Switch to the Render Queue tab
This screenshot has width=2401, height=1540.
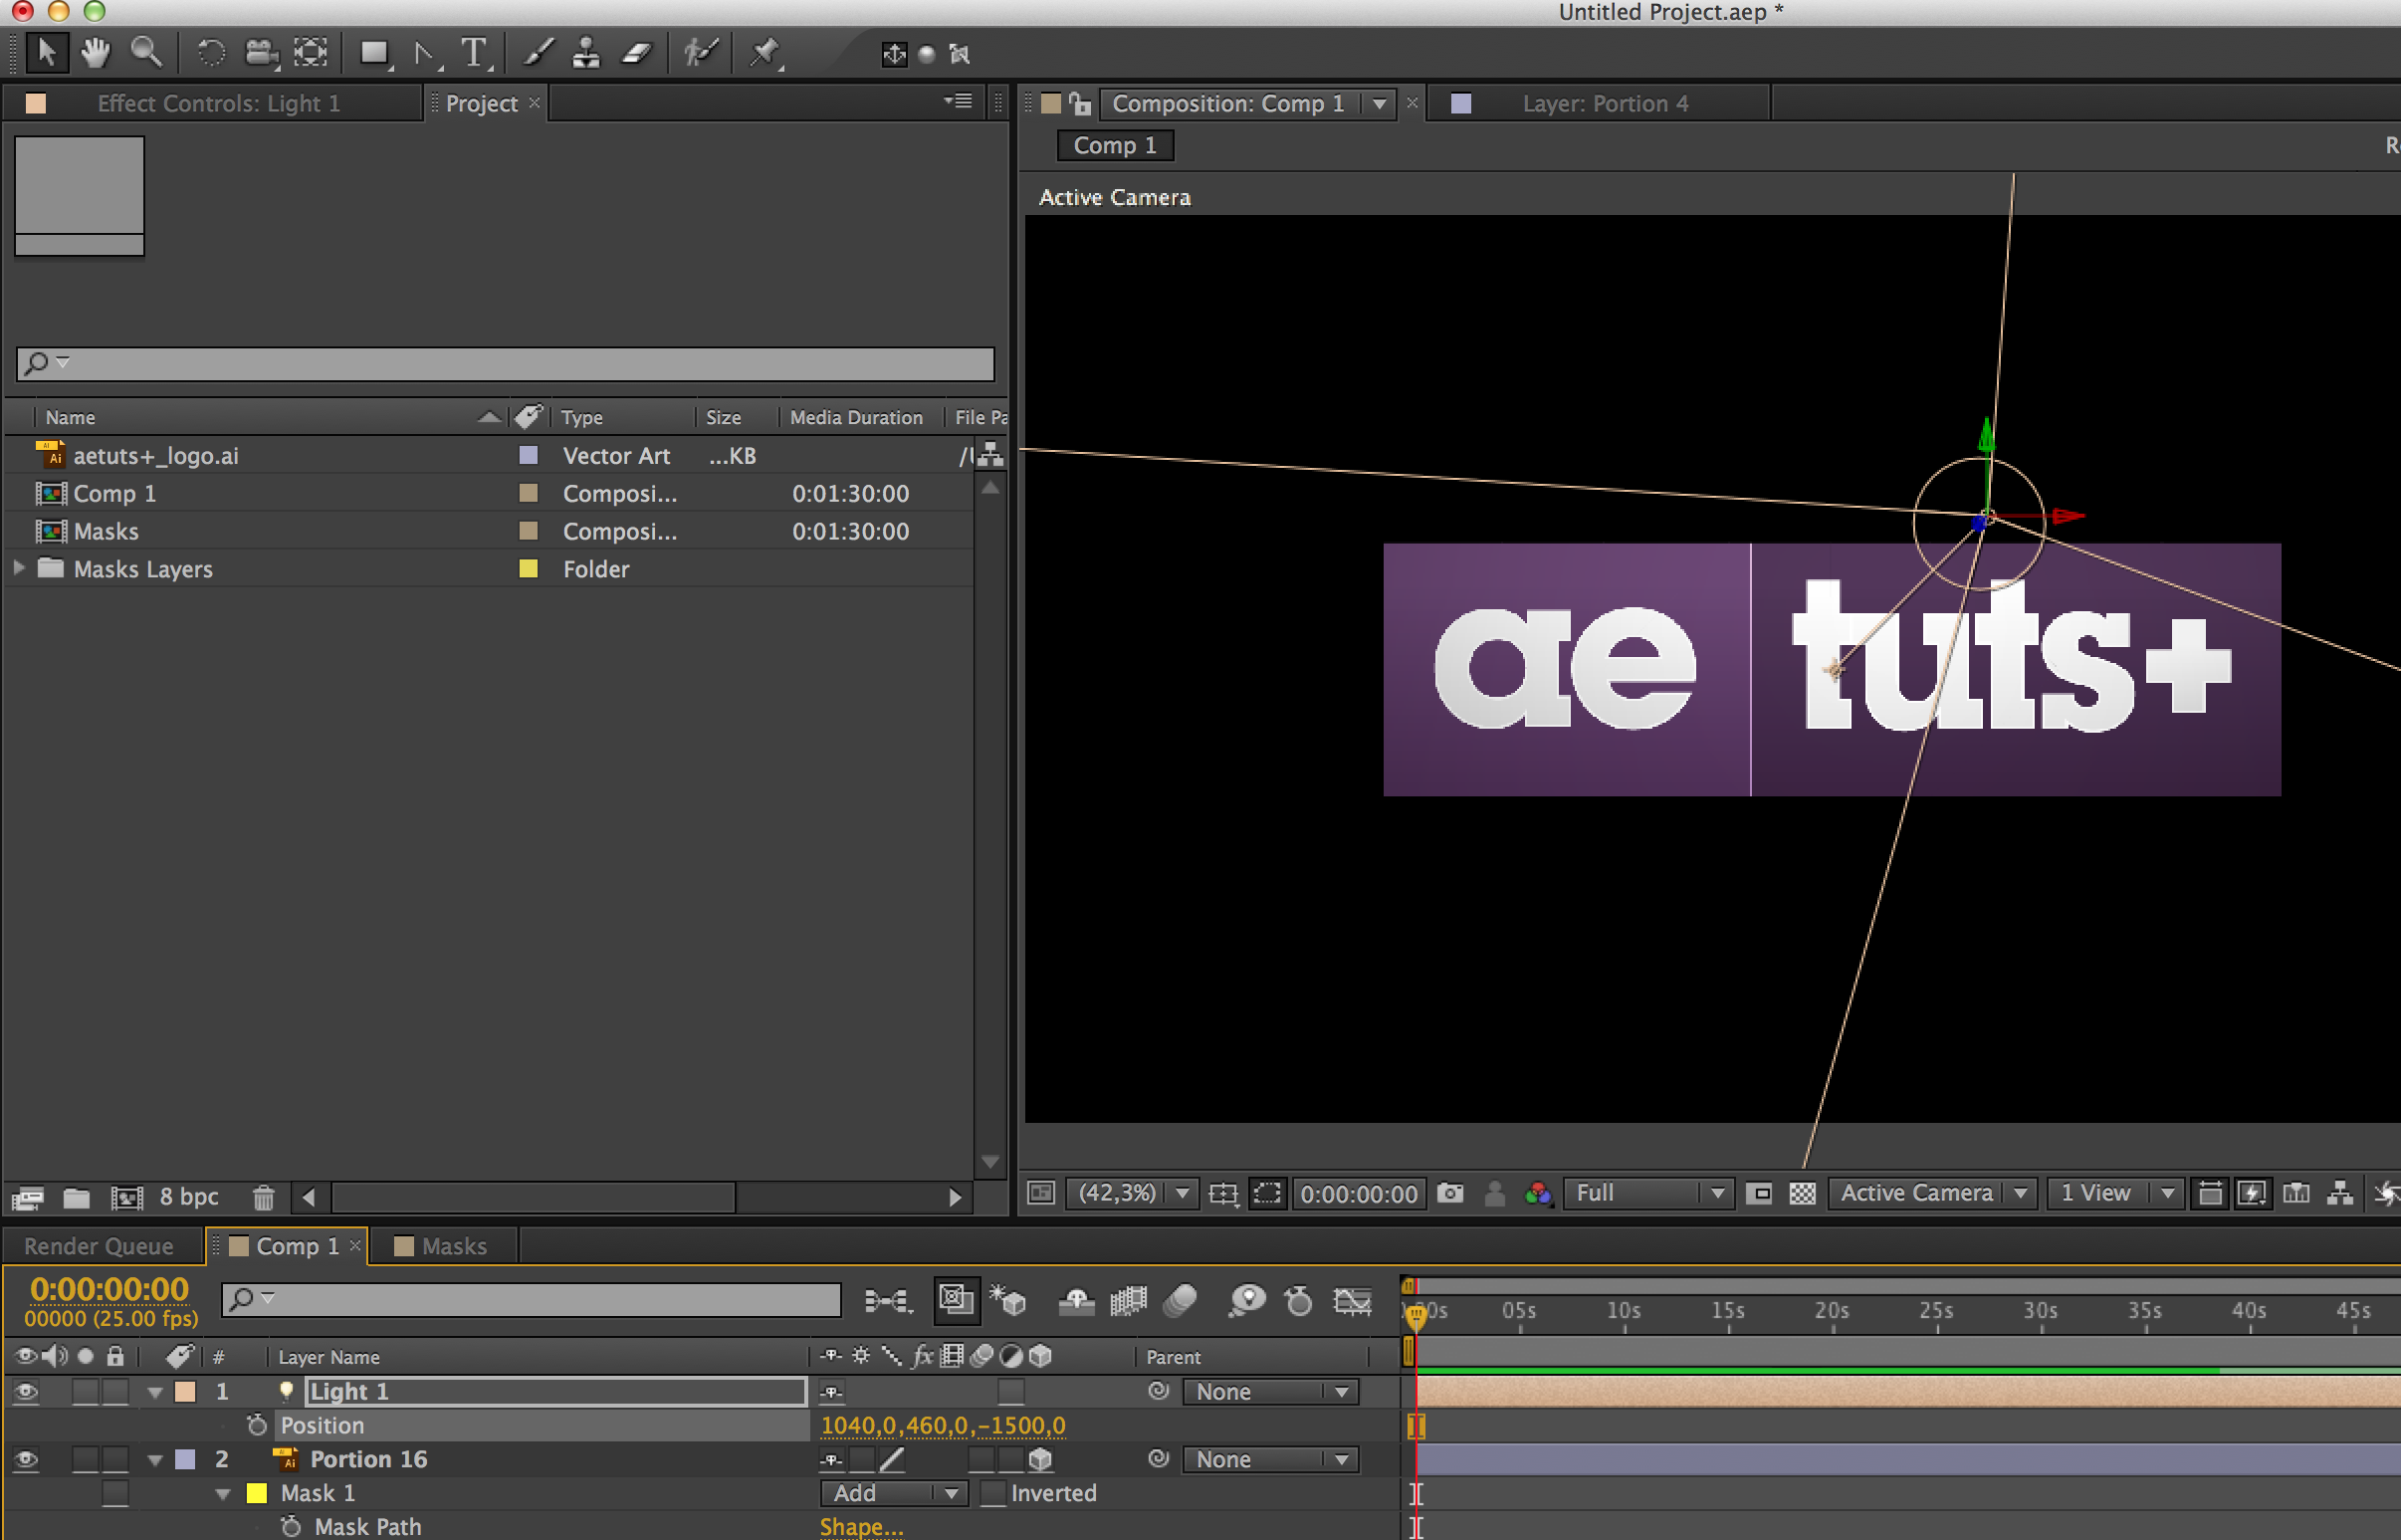[98, 1246]
